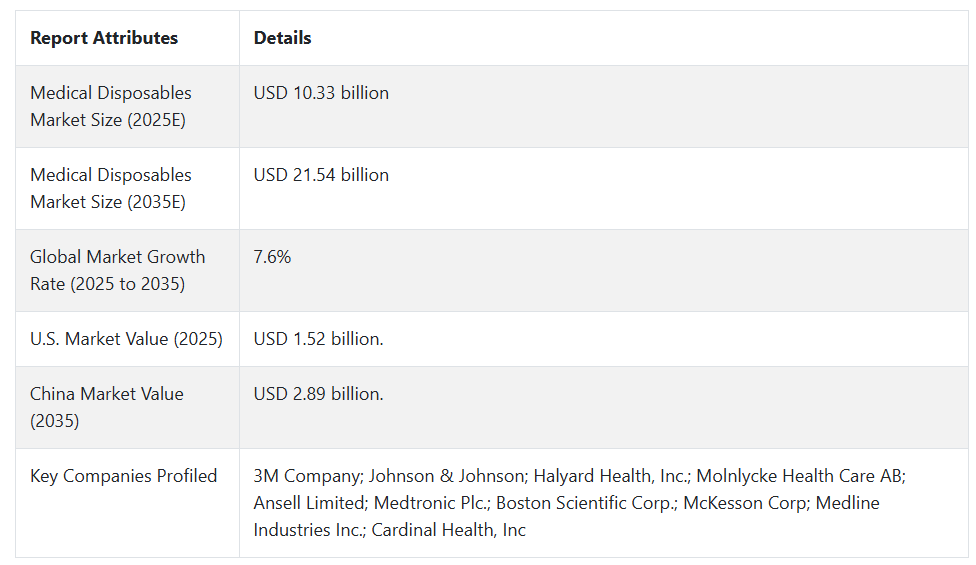Select the Medical Disposables Market Size (2025E) label
Viewport: 976px width, 565px height.
coord(111,106)
